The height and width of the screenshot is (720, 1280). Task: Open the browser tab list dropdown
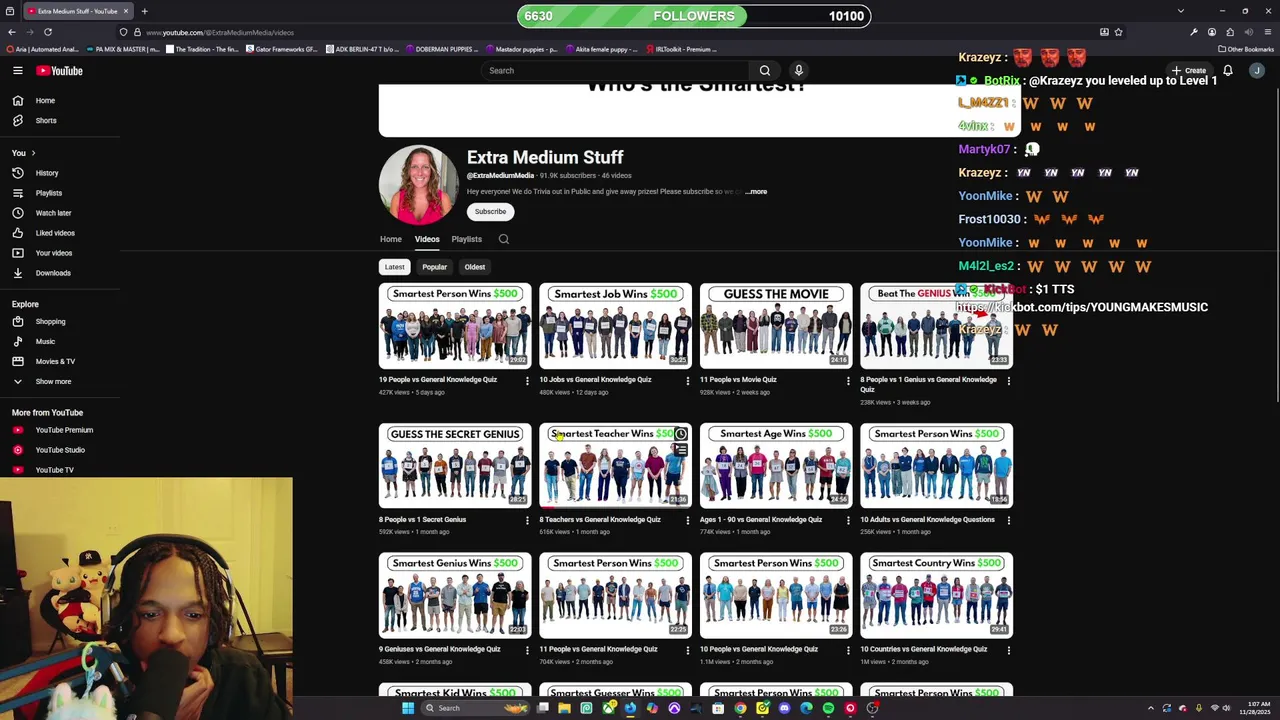[1181, 11]
